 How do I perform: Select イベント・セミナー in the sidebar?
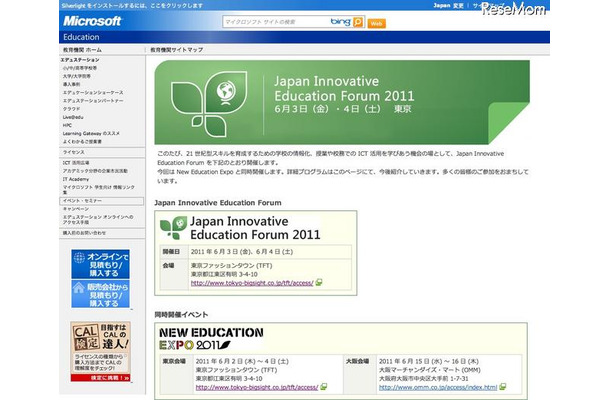102,201
